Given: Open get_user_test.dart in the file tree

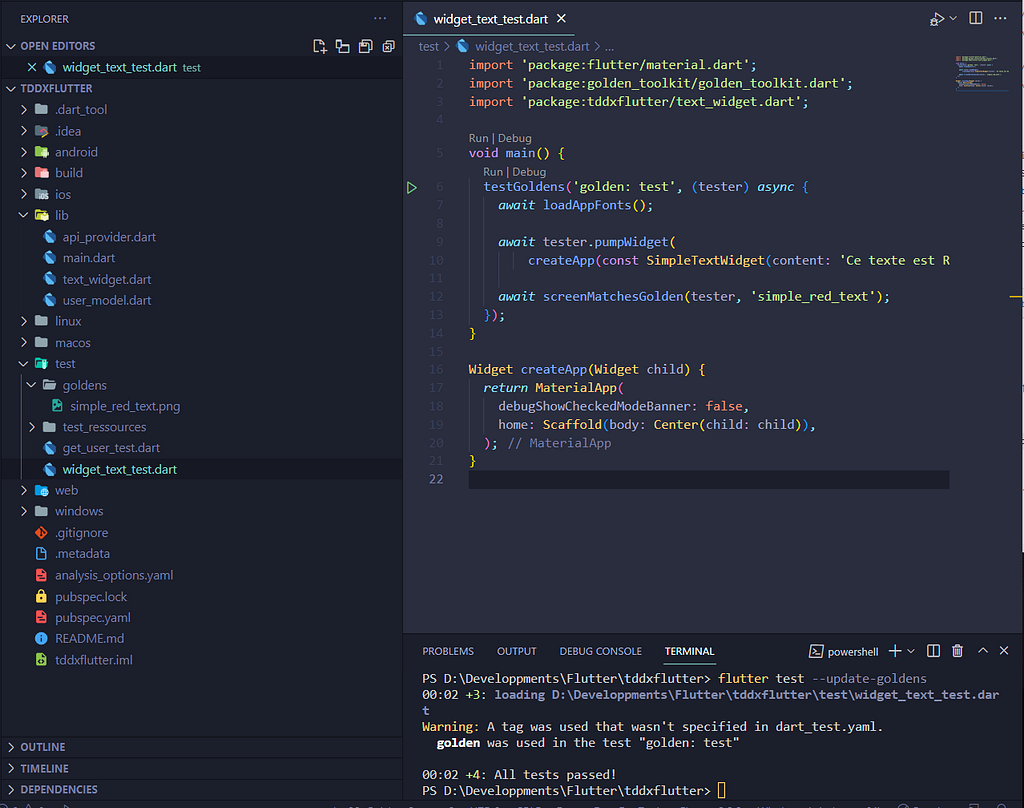Looking at the screenshot, I should pyautogui.click(x=201, y=448).
